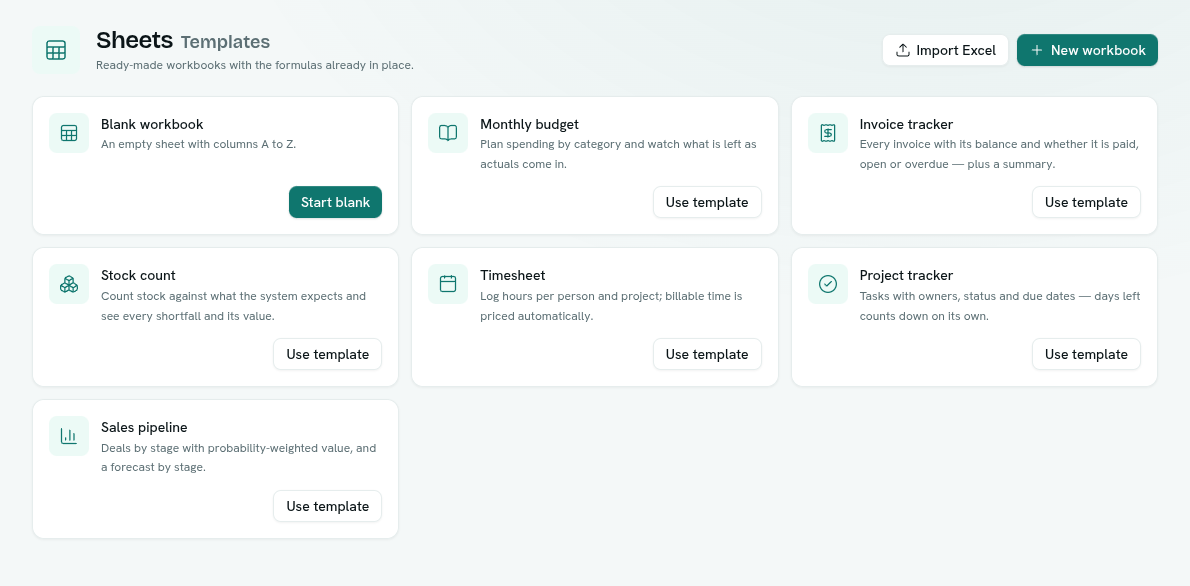The height and width of the screenshot is (586, 1190).
Task: Click the Project tracker checkmark icon
Action: [x=828, y=284]
